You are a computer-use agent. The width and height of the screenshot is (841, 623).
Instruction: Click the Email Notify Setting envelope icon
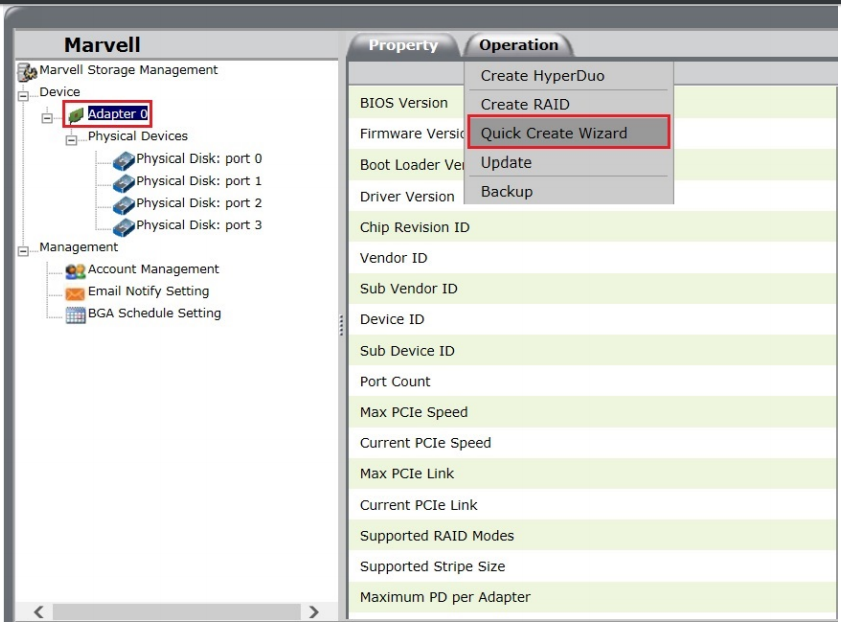[75, 293]
